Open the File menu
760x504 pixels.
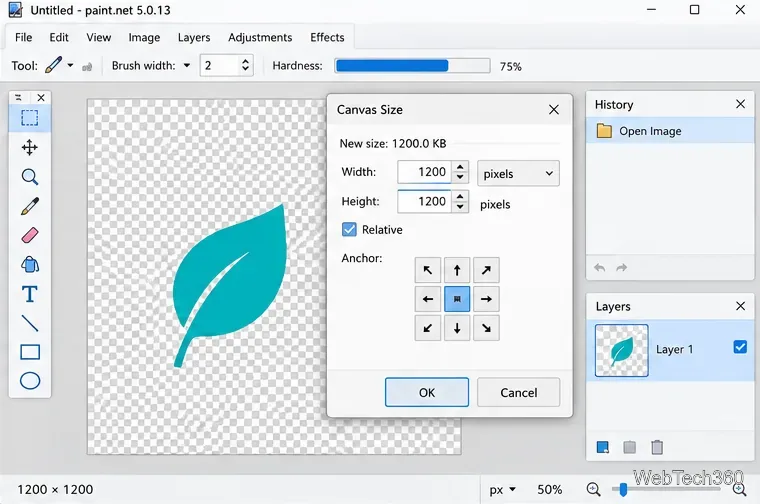[x=23, y=37]
